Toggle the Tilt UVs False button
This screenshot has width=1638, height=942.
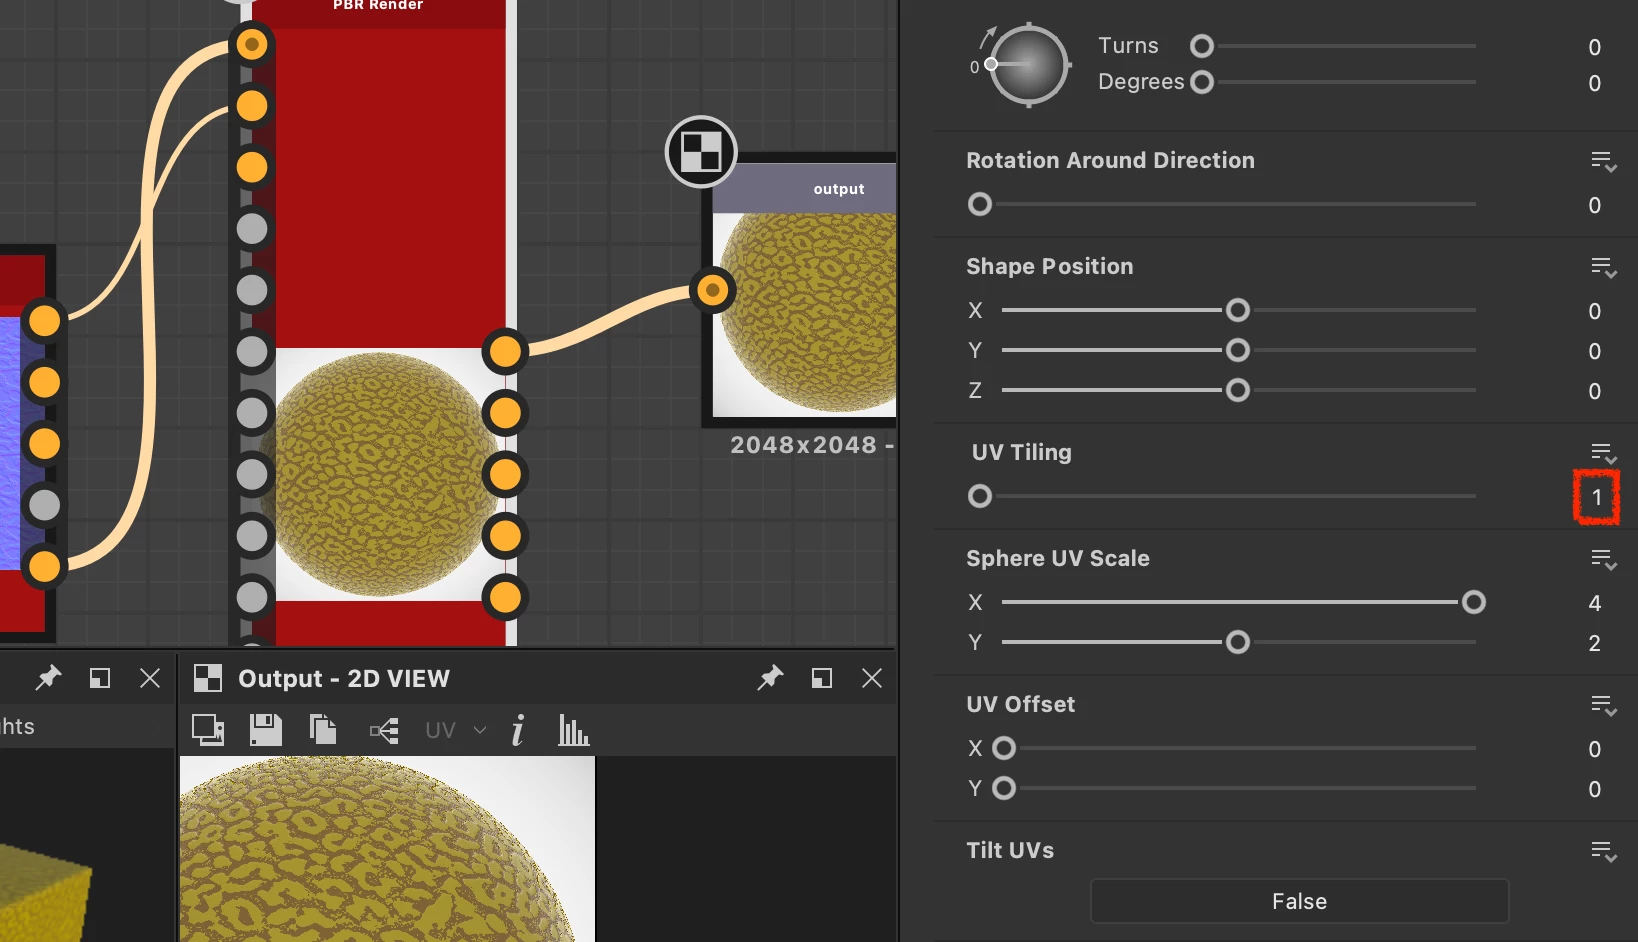(1299, 901)
